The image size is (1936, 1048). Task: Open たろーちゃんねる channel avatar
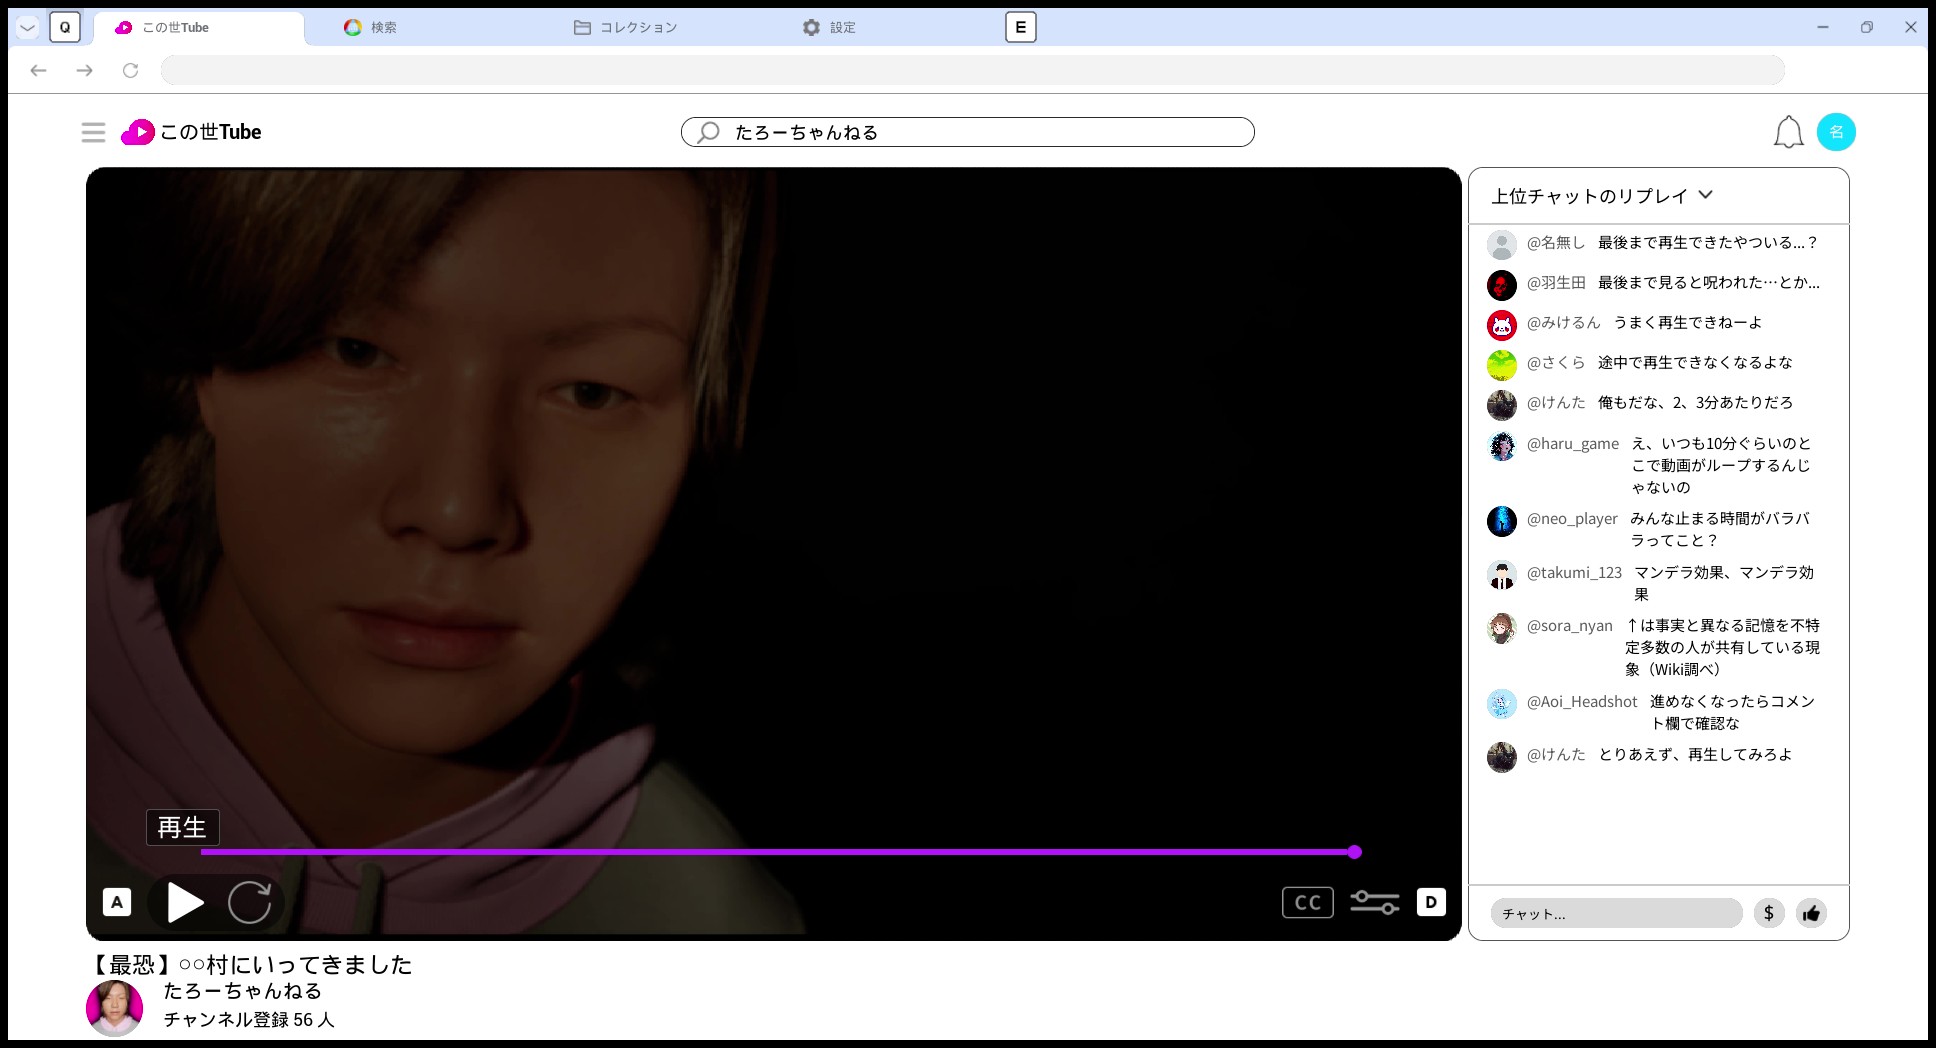pos(114,1008)
